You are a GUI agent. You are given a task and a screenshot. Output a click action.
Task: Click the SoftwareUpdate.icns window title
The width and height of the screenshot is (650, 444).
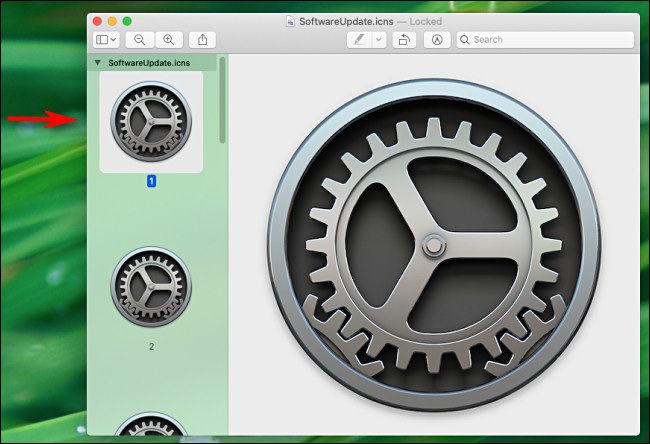click(x=346, y=22)
